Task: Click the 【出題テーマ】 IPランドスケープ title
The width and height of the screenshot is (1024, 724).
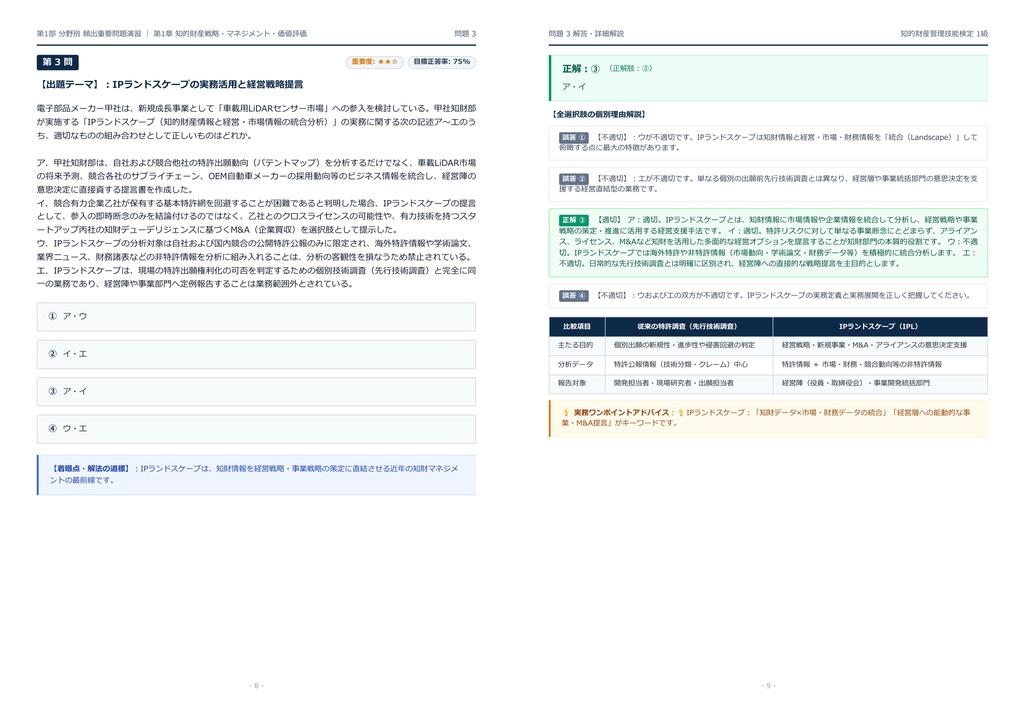Action: click(x=170, y=84)
